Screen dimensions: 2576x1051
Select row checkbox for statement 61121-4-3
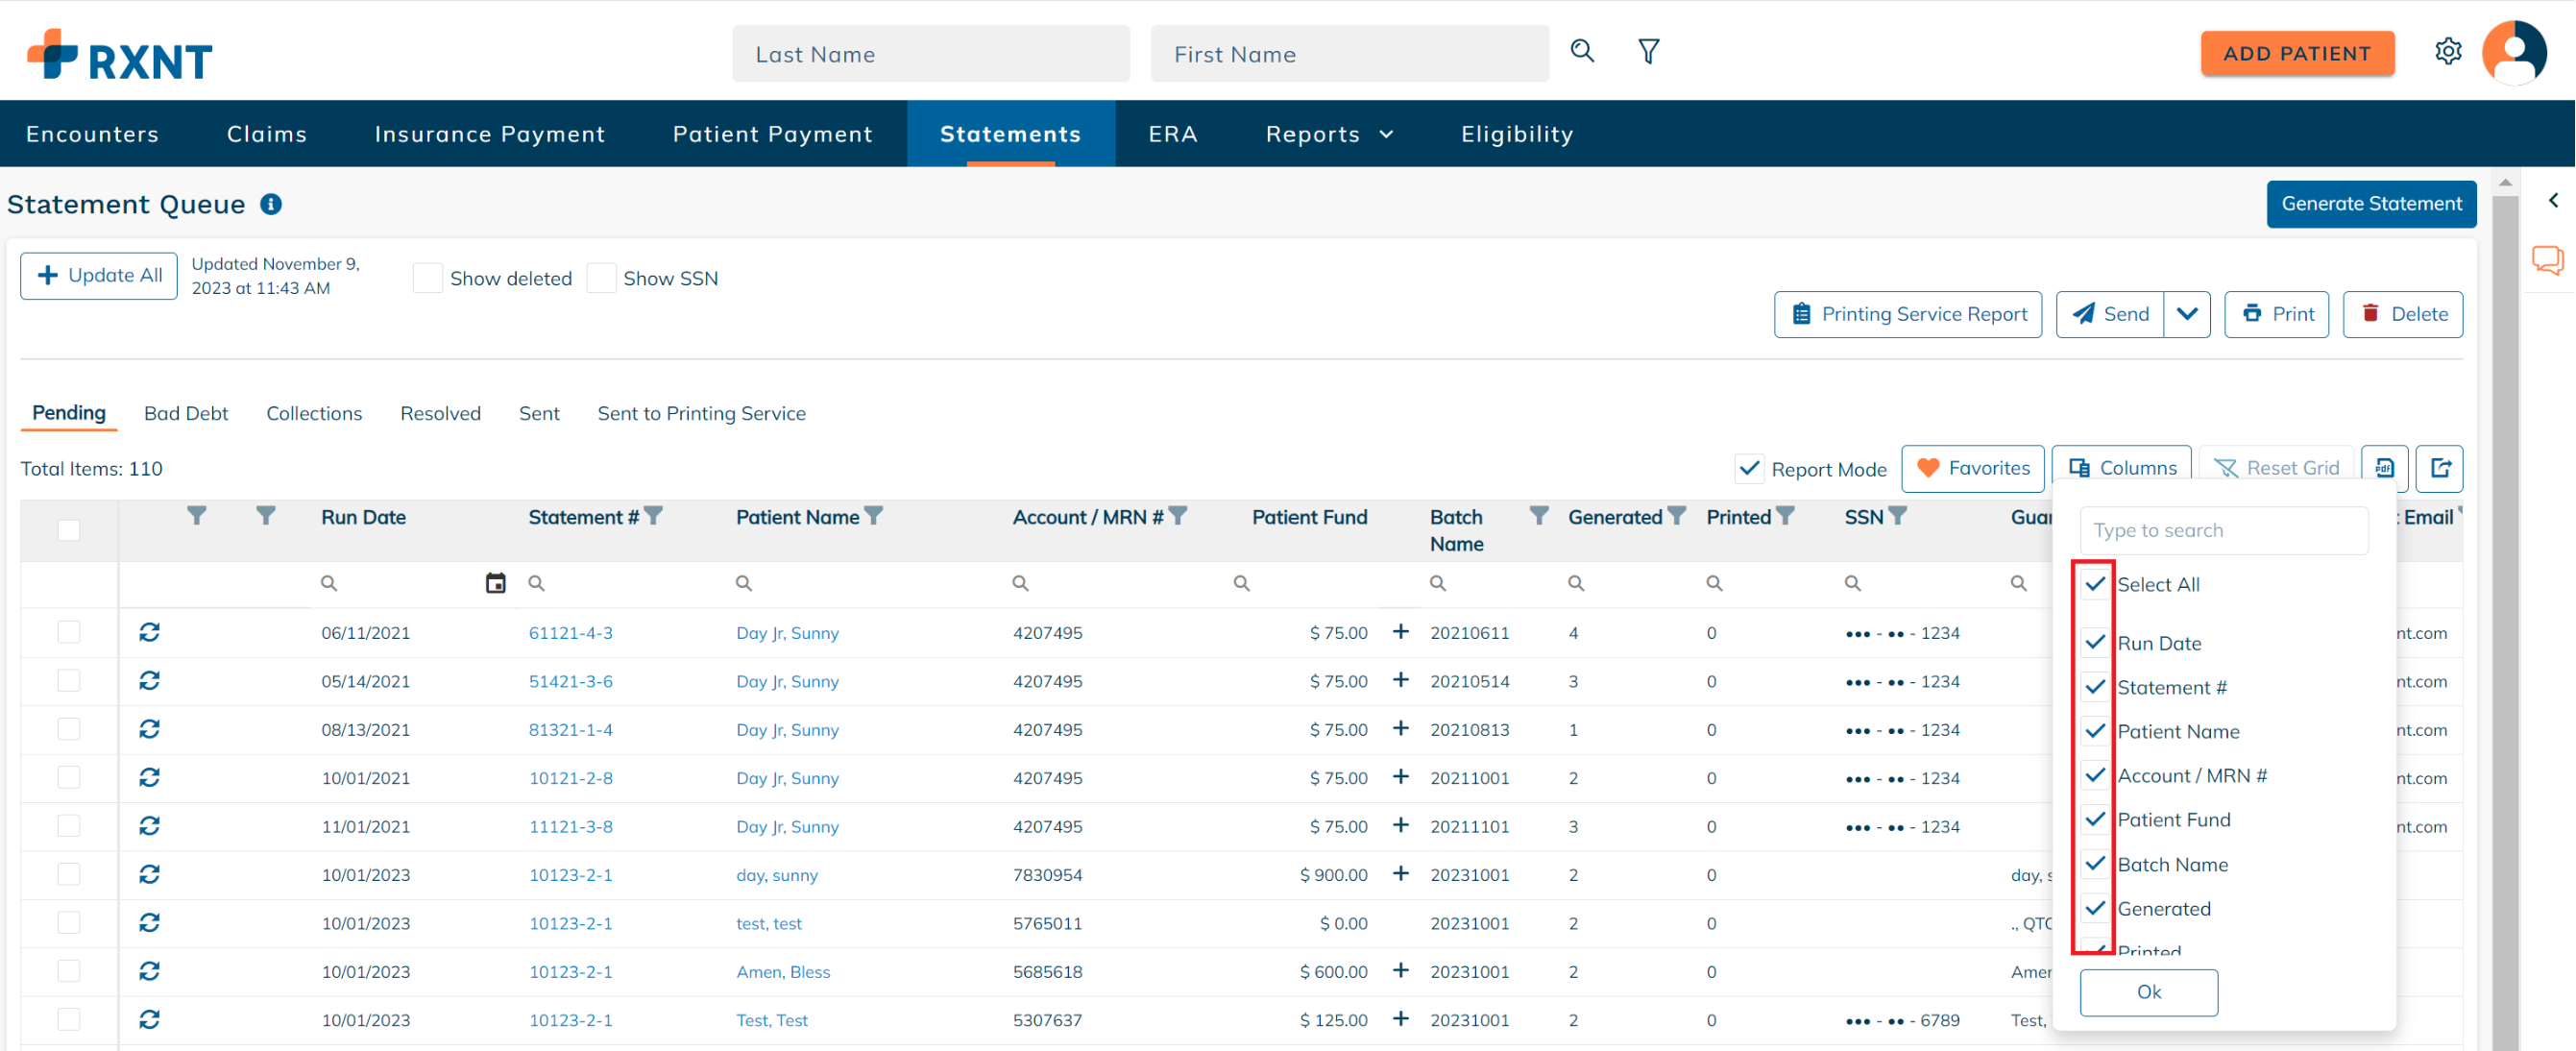pos(68,632)
